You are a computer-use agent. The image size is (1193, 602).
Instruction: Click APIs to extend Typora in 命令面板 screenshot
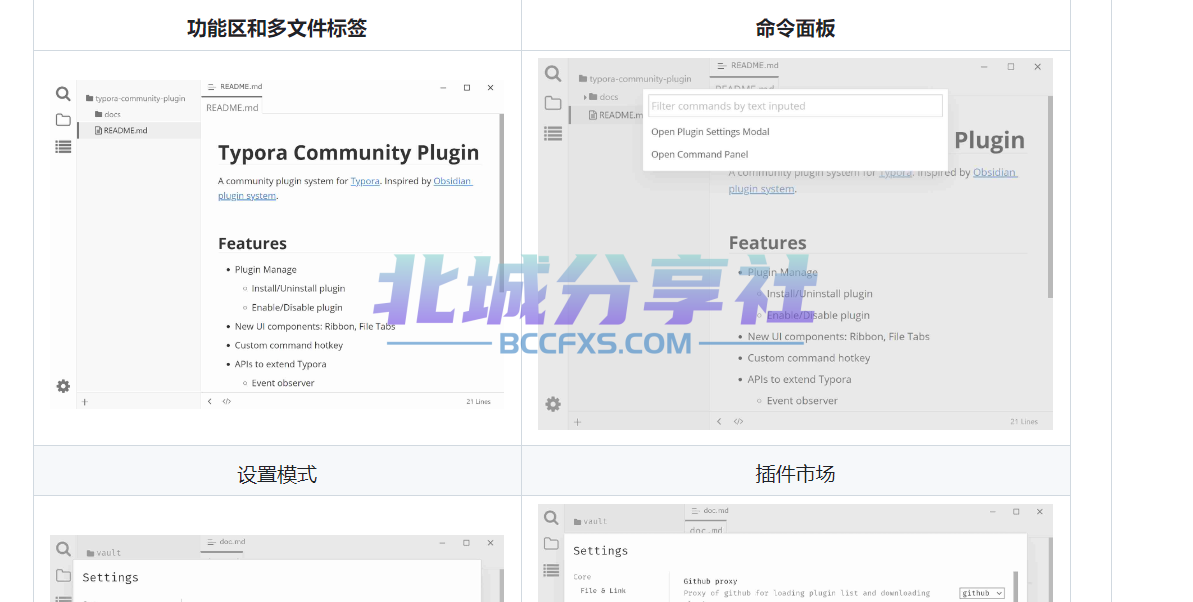[x=799, y=380]
